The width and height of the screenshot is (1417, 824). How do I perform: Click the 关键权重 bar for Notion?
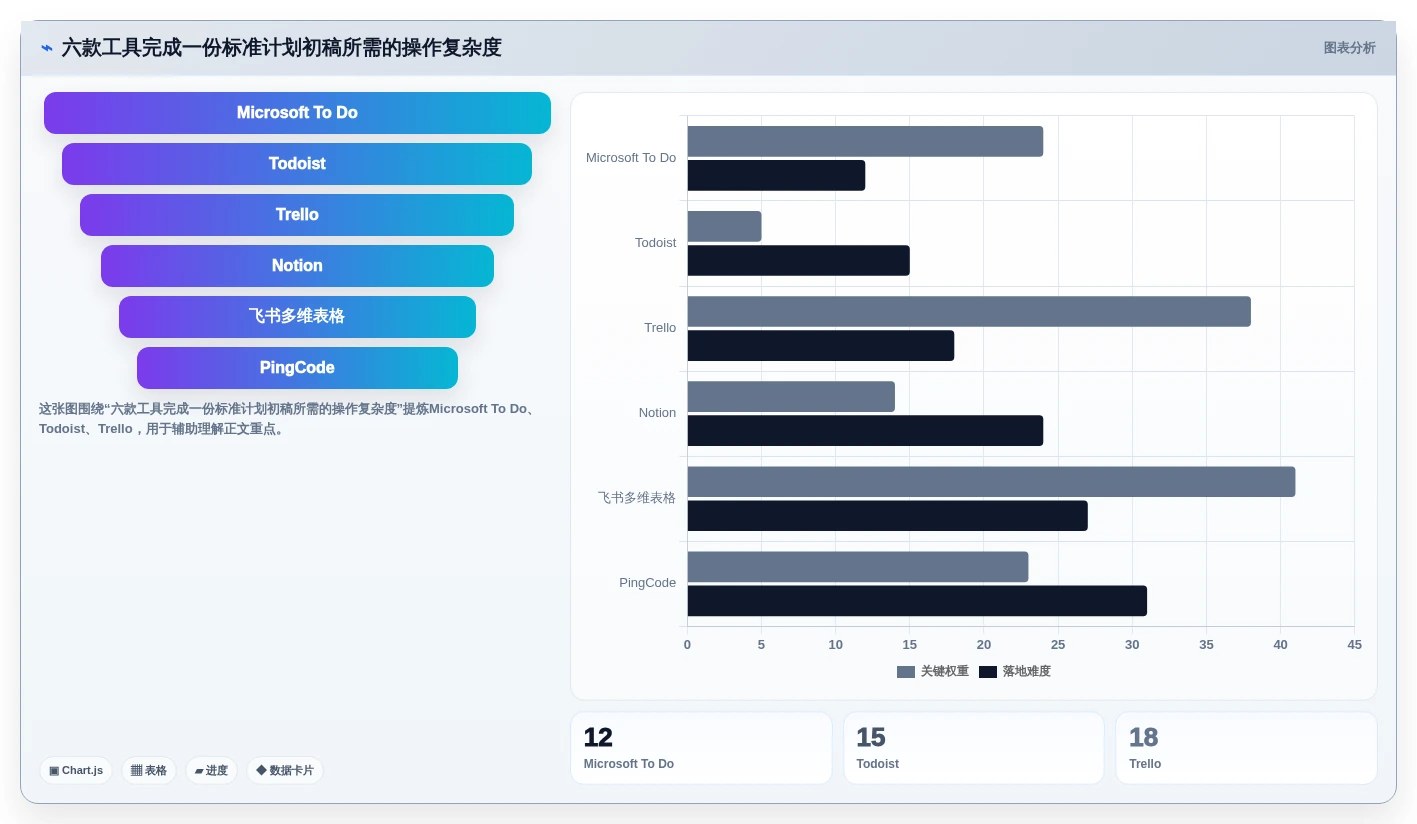click(791, 396)
